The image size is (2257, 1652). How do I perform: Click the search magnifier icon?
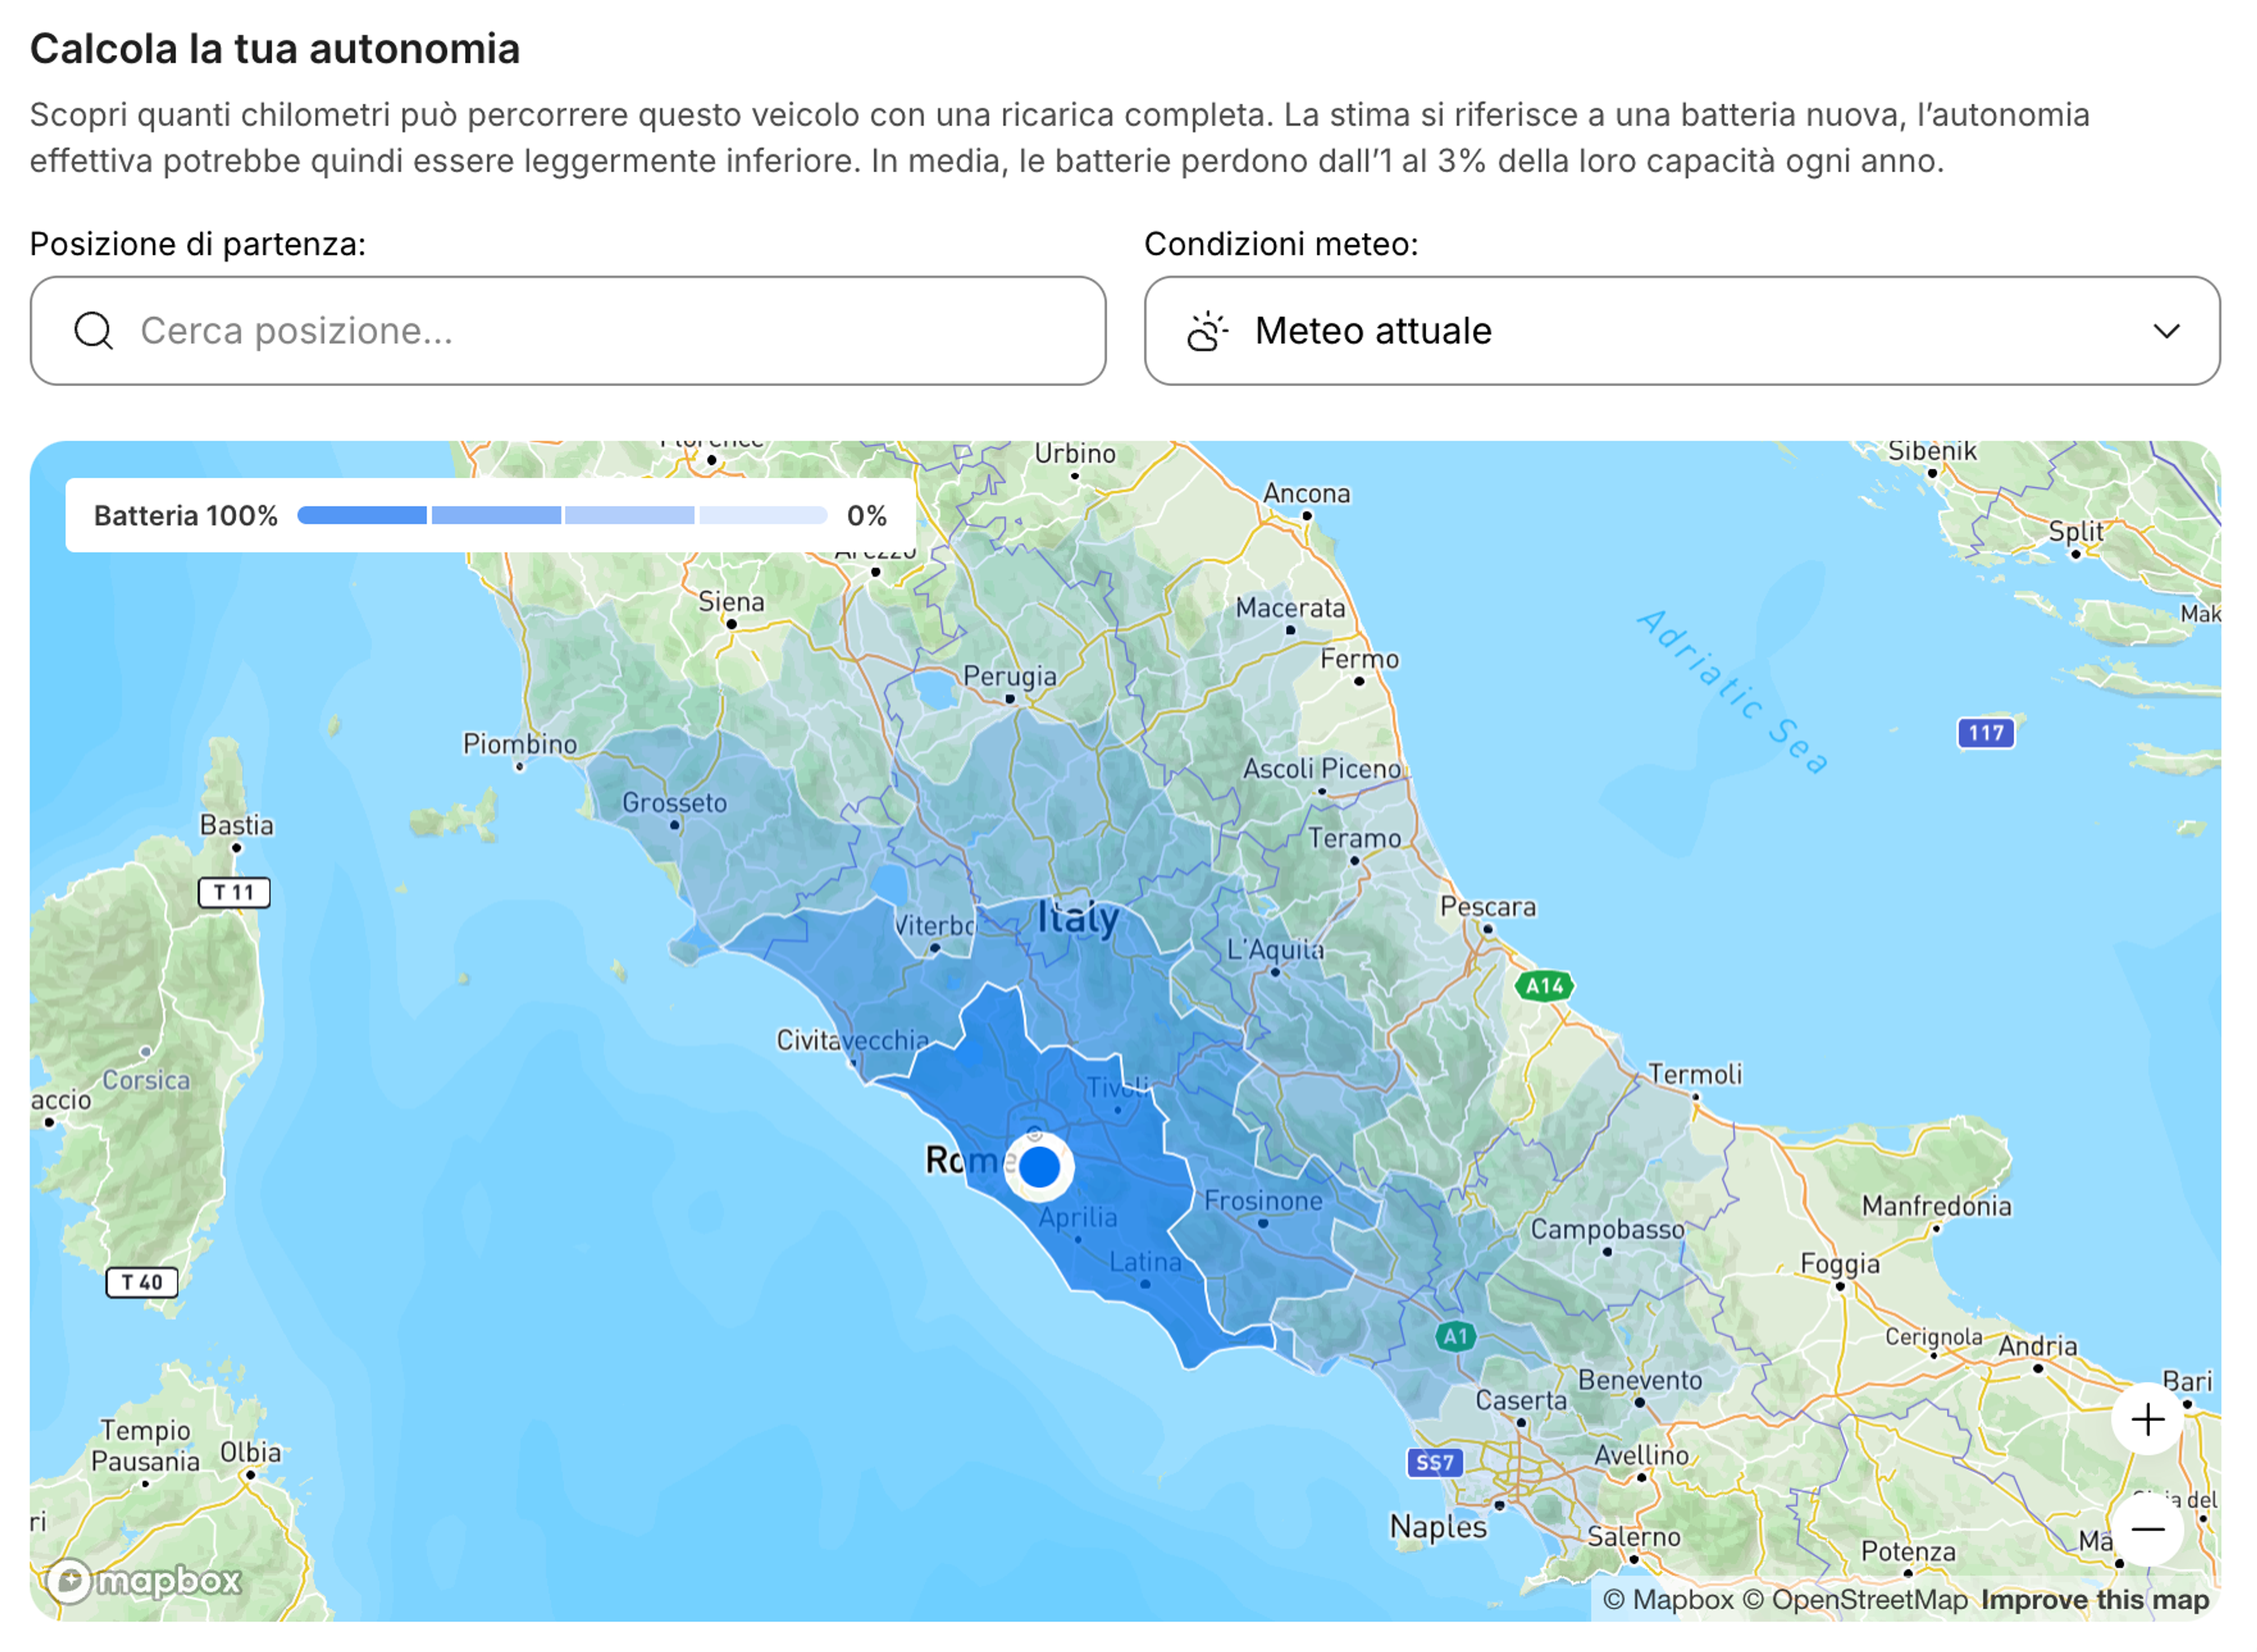click(x=94, y=331)
